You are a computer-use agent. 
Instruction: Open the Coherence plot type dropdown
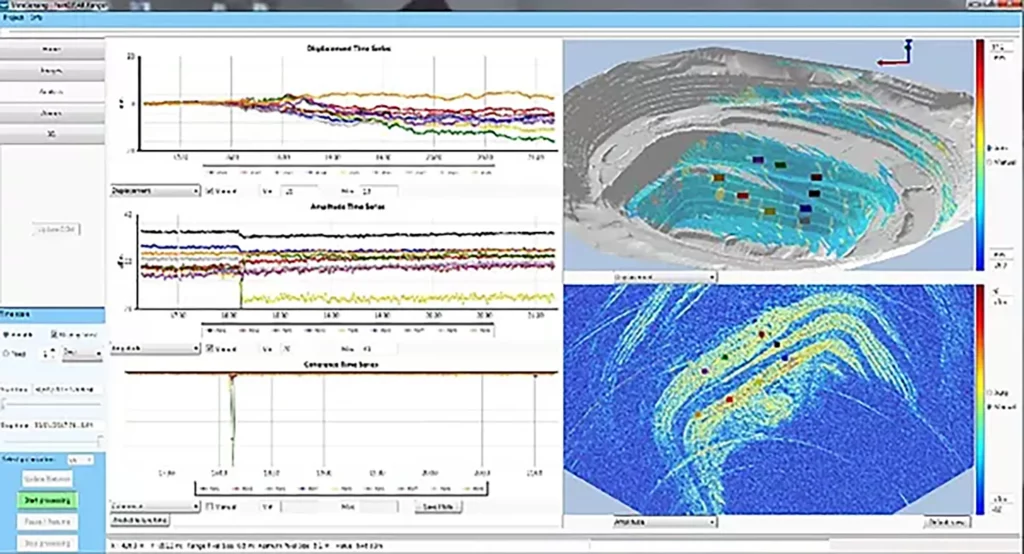(155, 506)
